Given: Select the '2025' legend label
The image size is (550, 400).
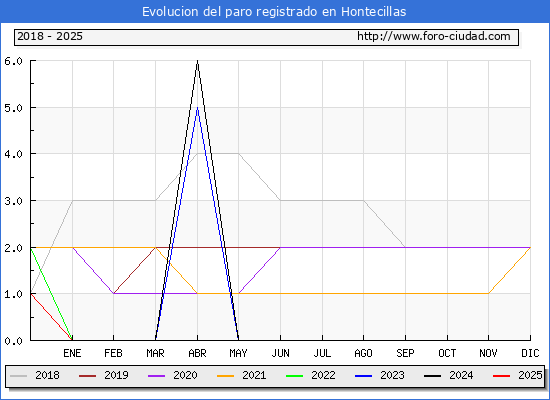Looking at the screenshot, I should click(530, 375).
